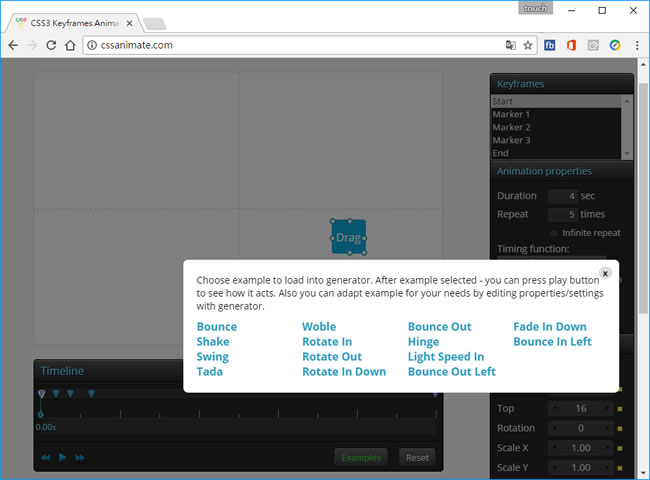Screen dimensions: 650x480
Task: Click the translate page icon
Action: pos(511,45)
